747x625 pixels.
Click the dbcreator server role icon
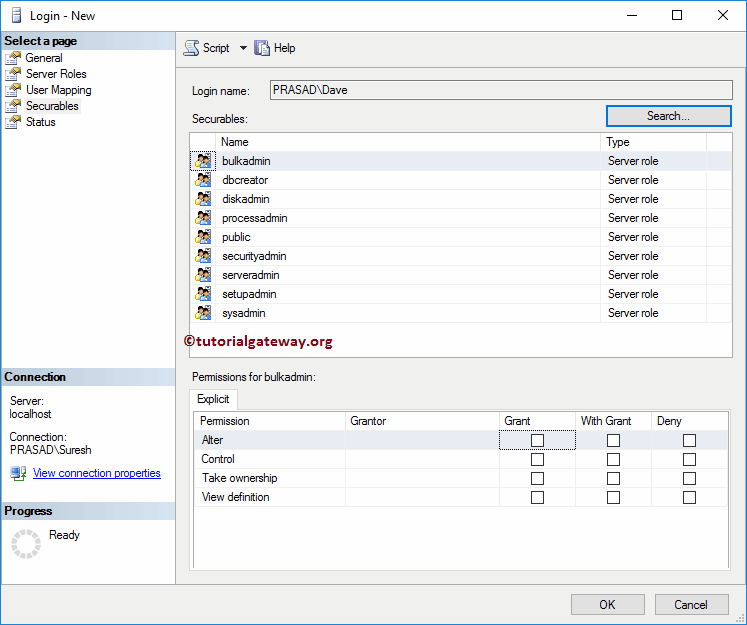tap(203, 180)
